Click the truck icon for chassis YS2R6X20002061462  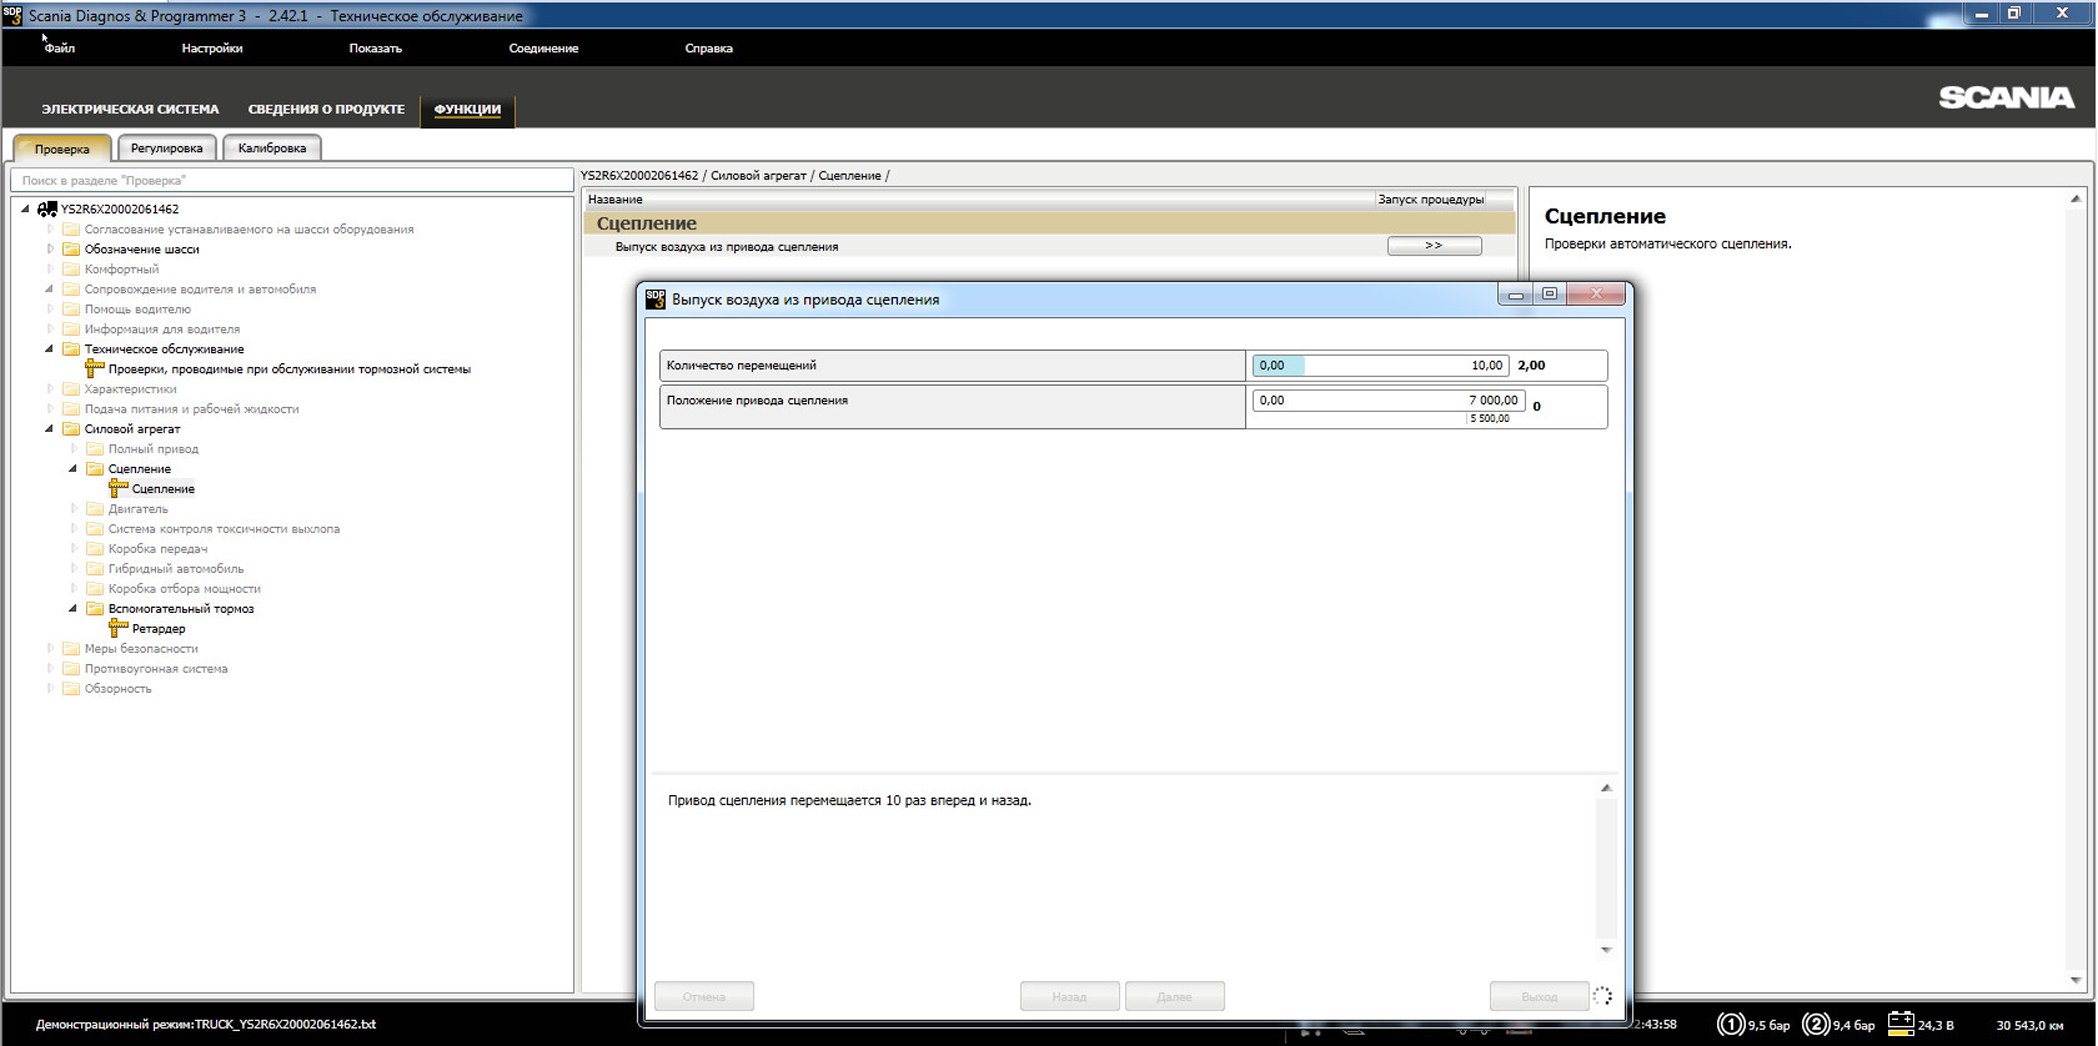[x=47, y=209]
